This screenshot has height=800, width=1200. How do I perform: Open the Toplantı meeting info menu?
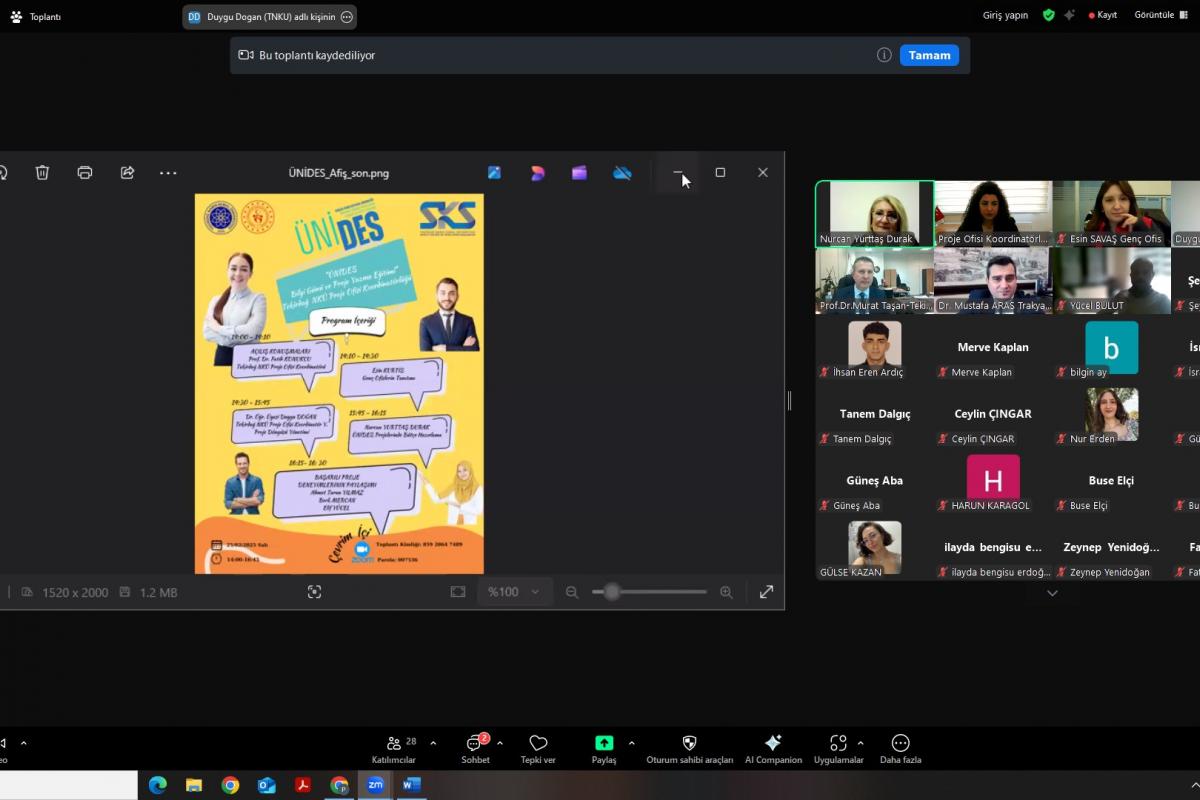[36, 16]
